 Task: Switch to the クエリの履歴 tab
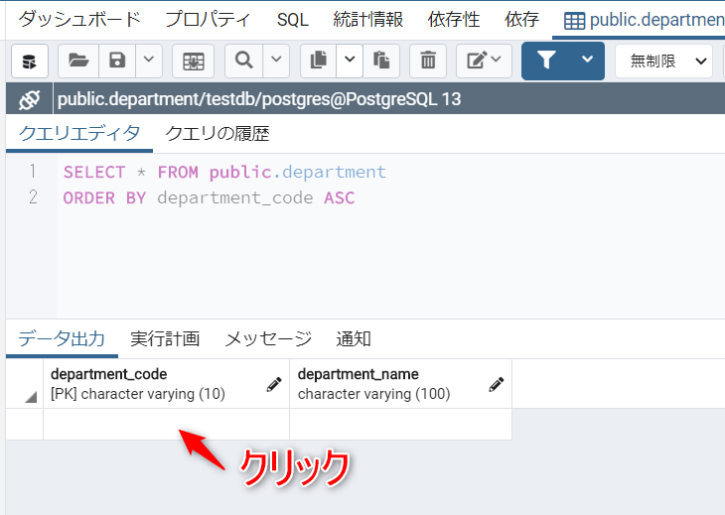coord(217,134)
